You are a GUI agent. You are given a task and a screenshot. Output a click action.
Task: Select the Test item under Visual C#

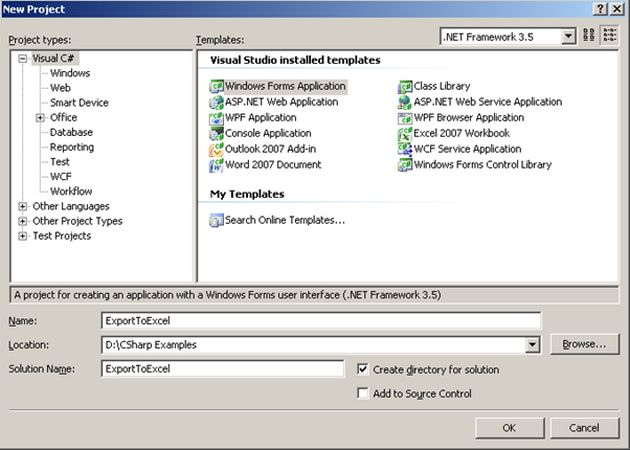(x=60, y=162)
